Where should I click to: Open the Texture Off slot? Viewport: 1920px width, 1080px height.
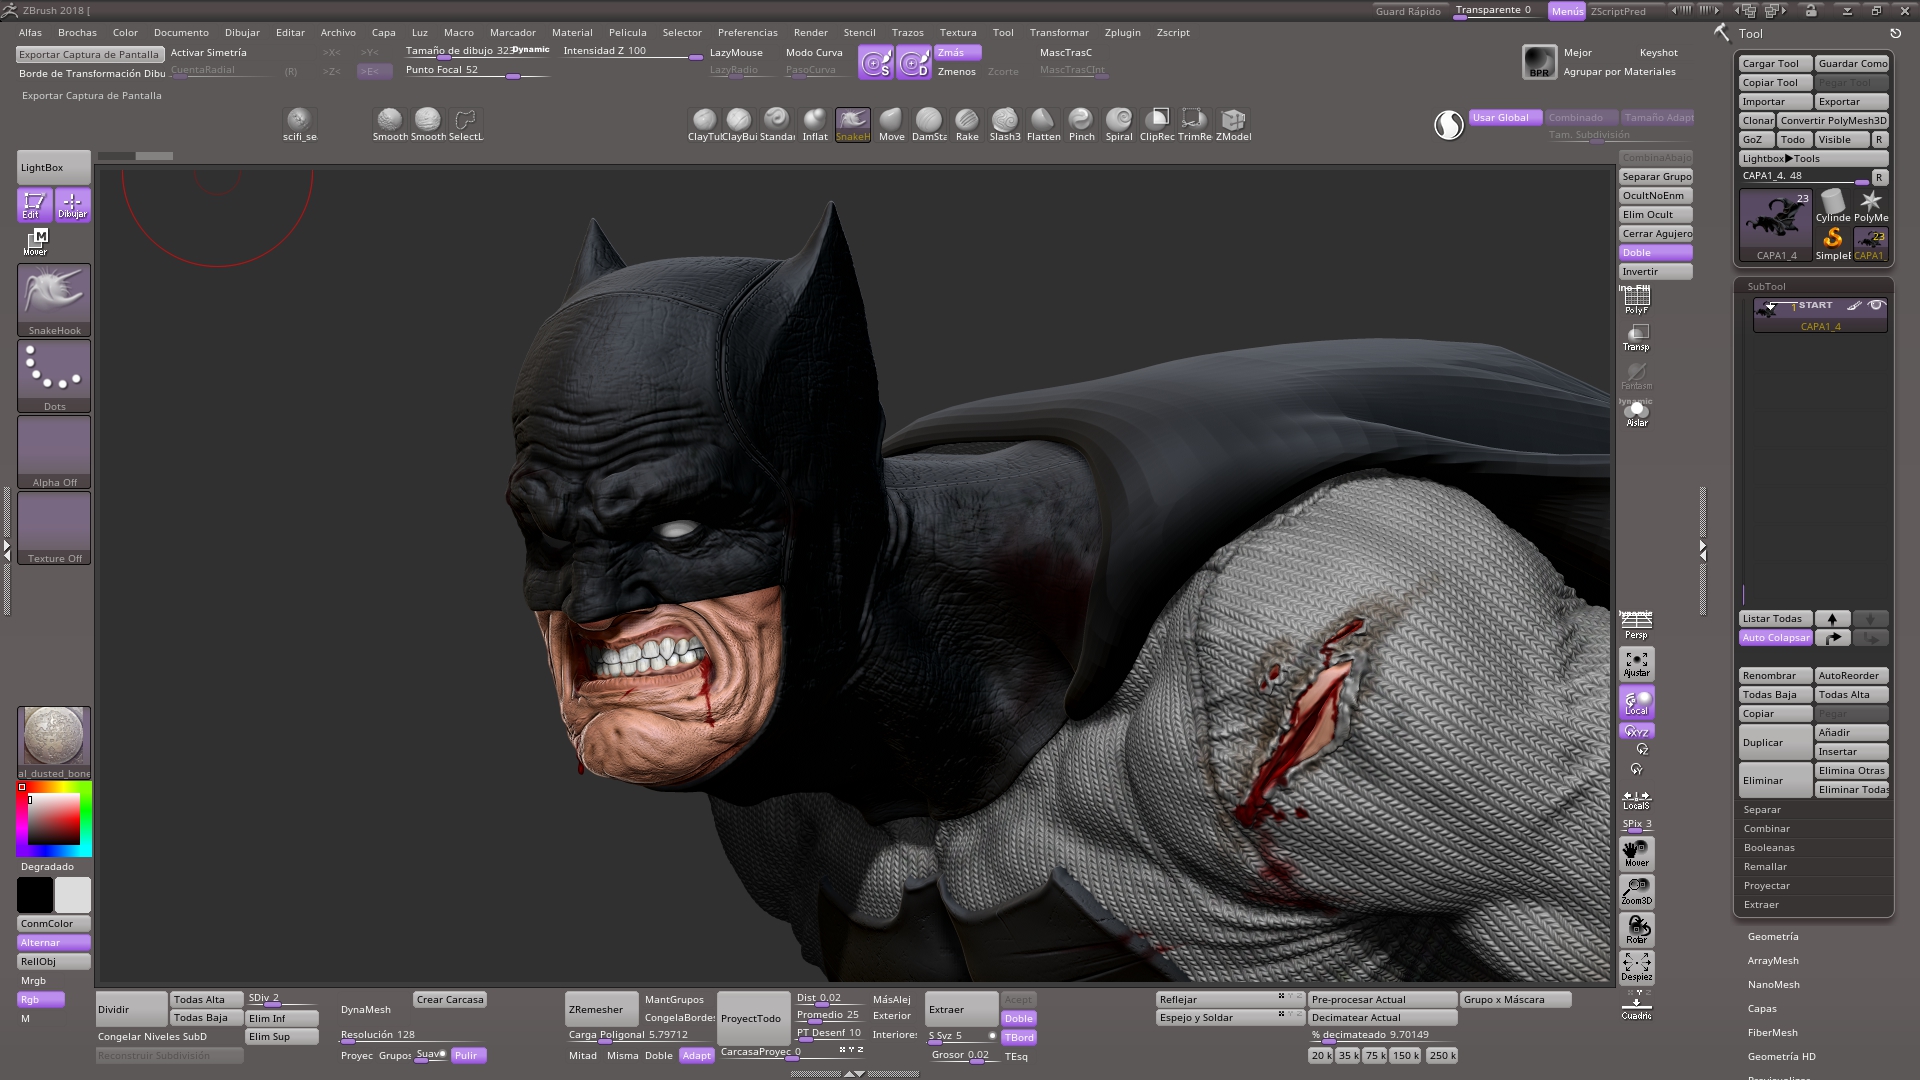tap(54, 528)
